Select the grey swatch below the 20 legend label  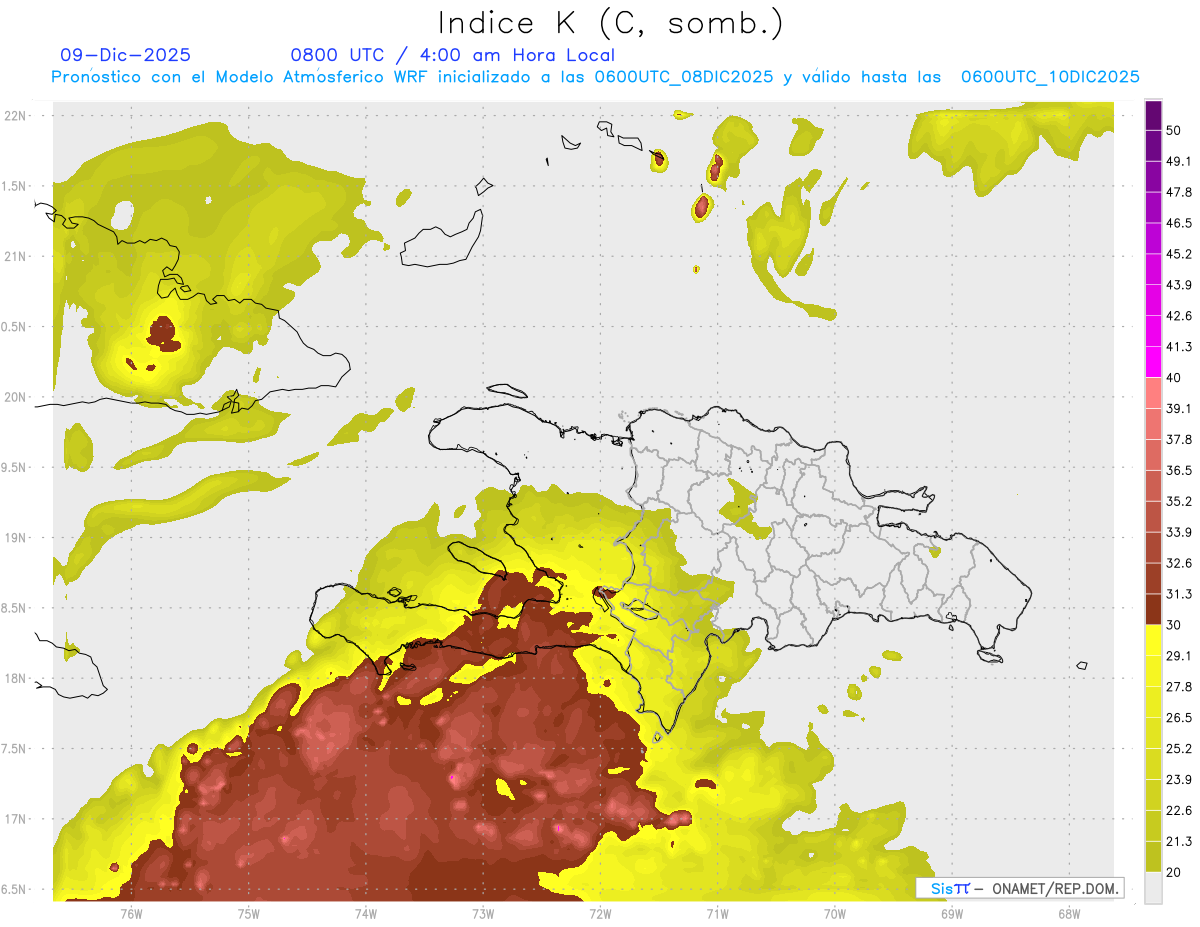pyautogui.click(x=1154, y=888)
